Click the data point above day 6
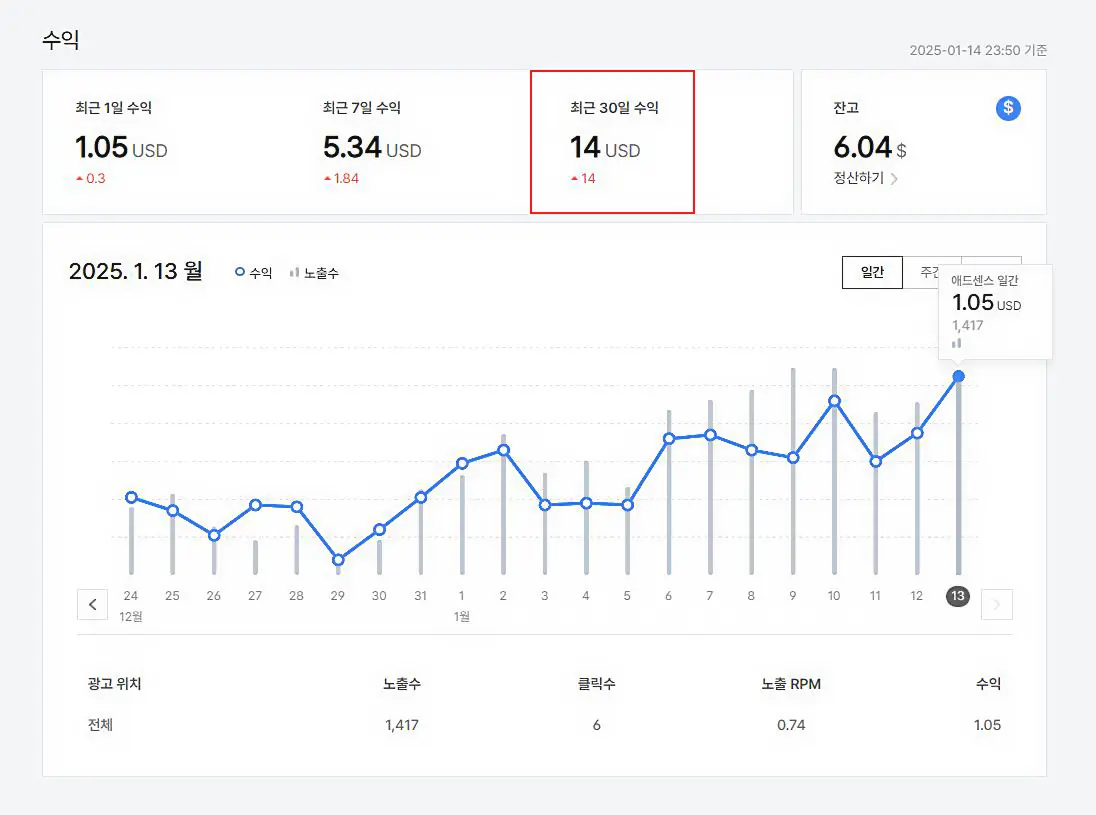Screen dimensions: 1096x815 click(669, 439)
